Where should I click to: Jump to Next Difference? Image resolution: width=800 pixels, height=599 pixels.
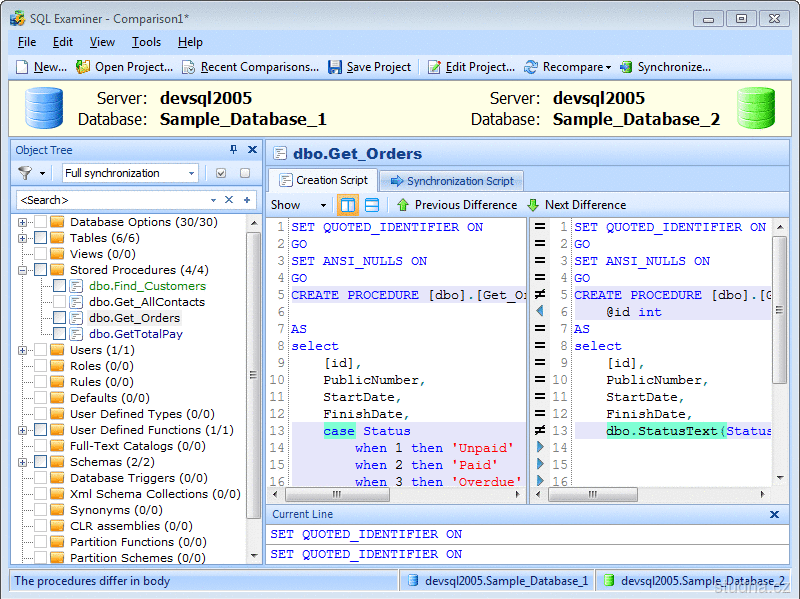point(576,205)
